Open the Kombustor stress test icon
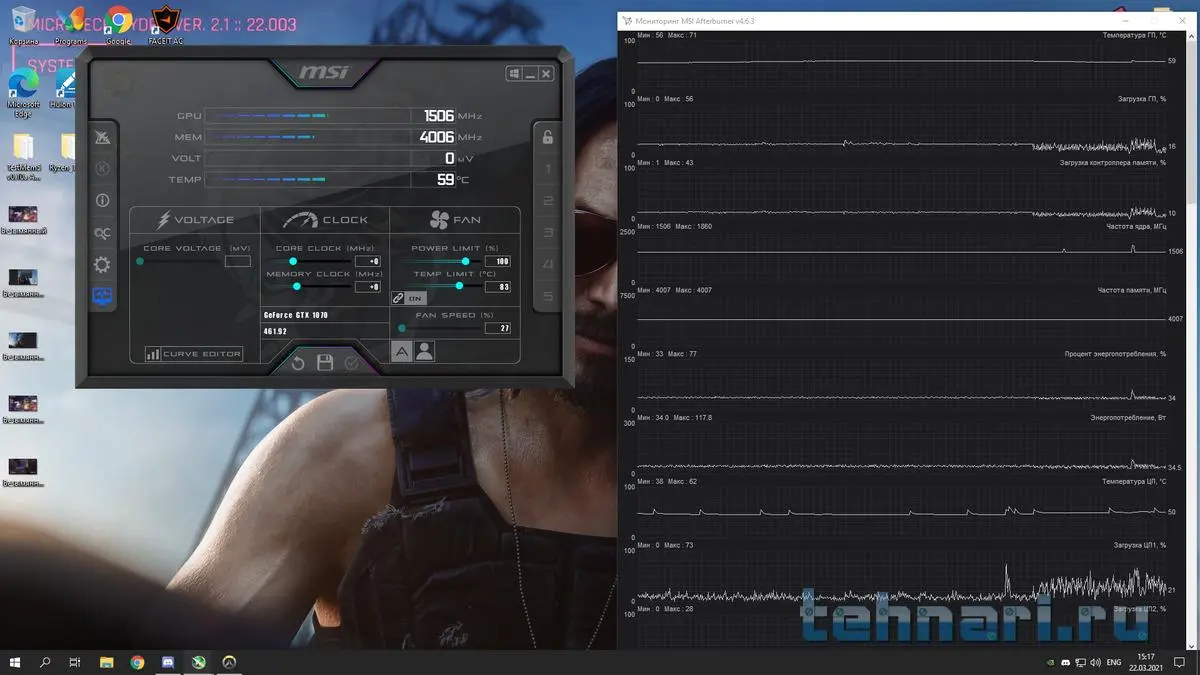The image size is (1200, 675). (x=102, y=169)
